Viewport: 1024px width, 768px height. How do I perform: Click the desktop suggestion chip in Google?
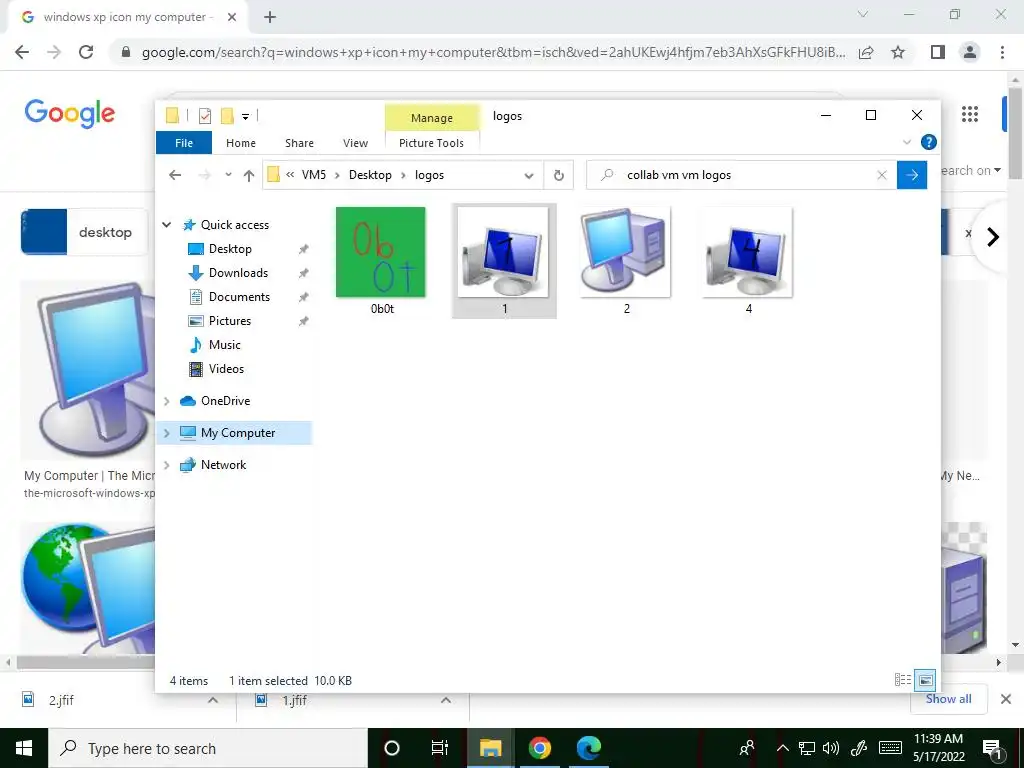(x=84, y=232)
